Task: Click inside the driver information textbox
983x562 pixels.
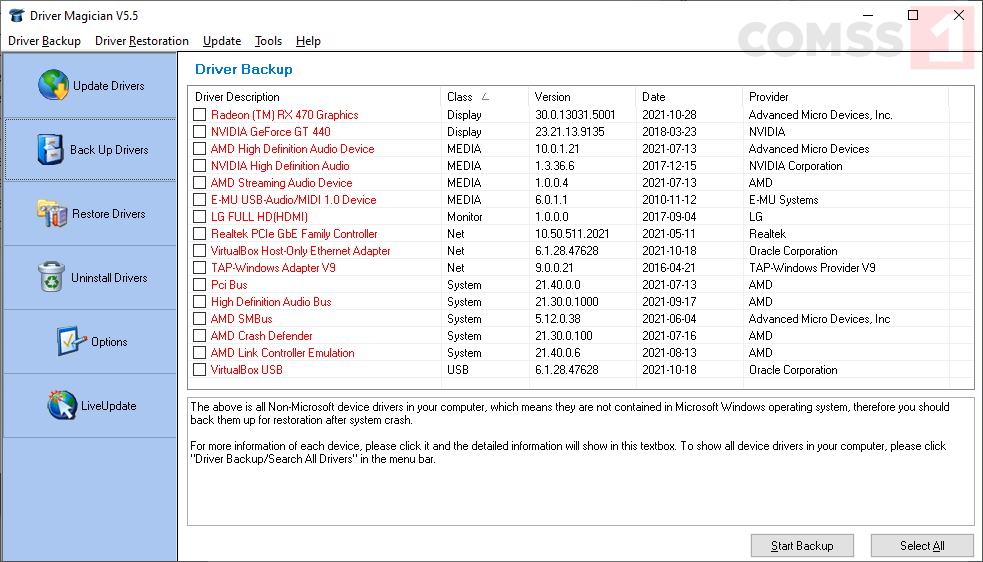Action: (x=581, y=461)
